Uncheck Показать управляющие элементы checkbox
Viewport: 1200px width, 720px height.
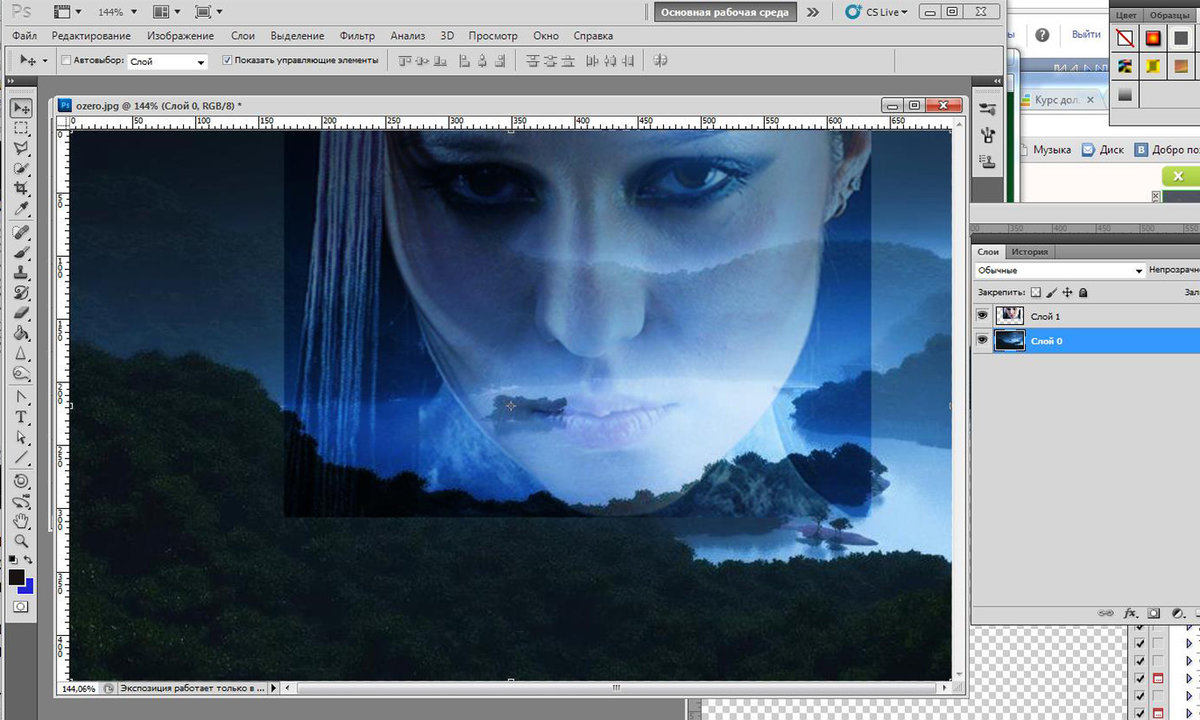pos(227,61)
